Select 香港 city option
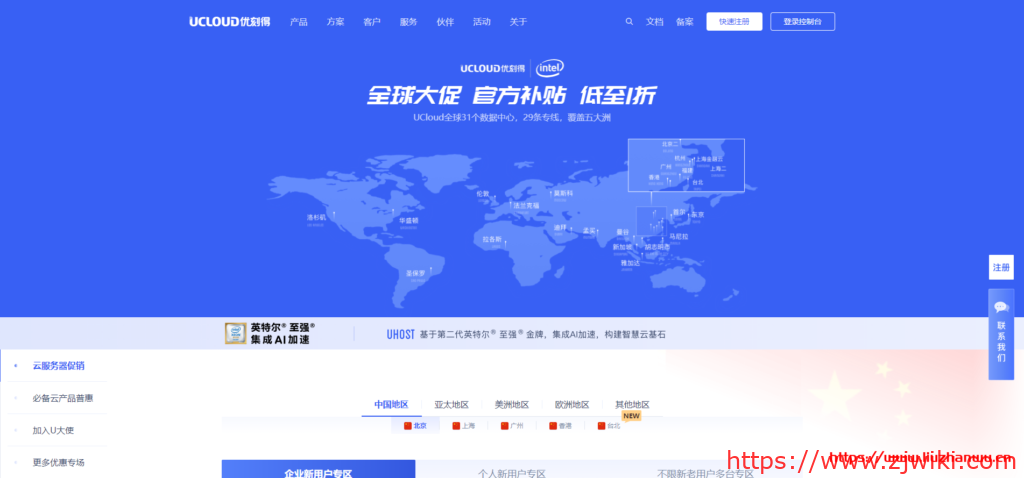The image size is (1024, 478). (560, 425)
